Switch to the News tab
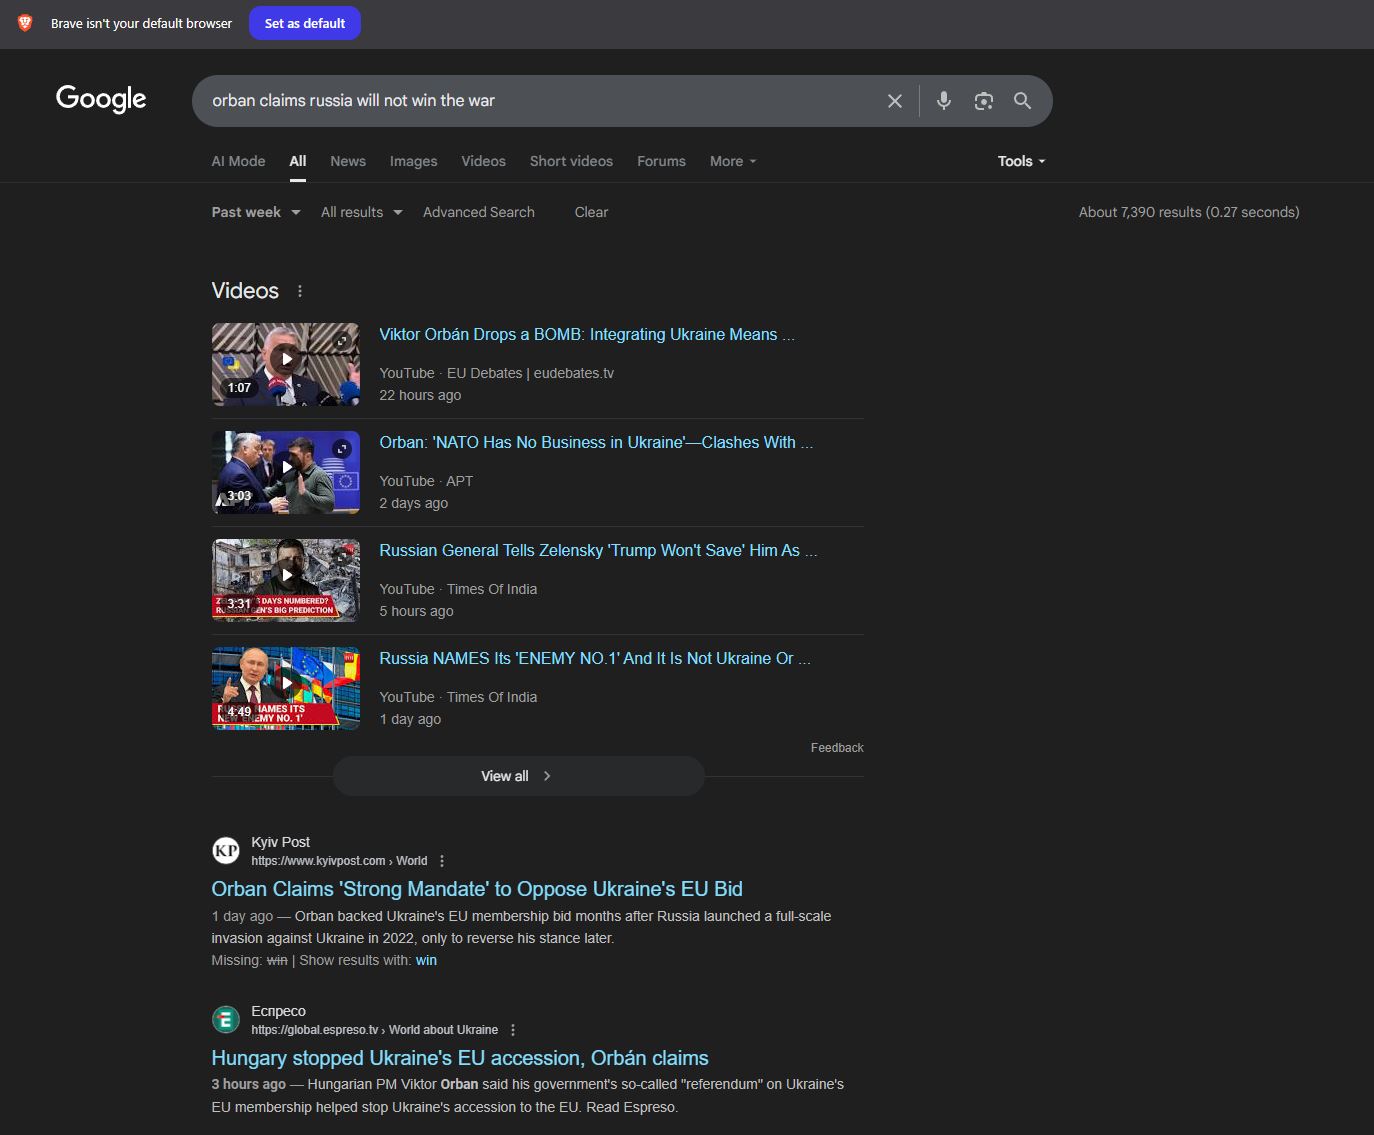Image resolution: width=1374 pixels, height=1135 pixels. (348, 161)
